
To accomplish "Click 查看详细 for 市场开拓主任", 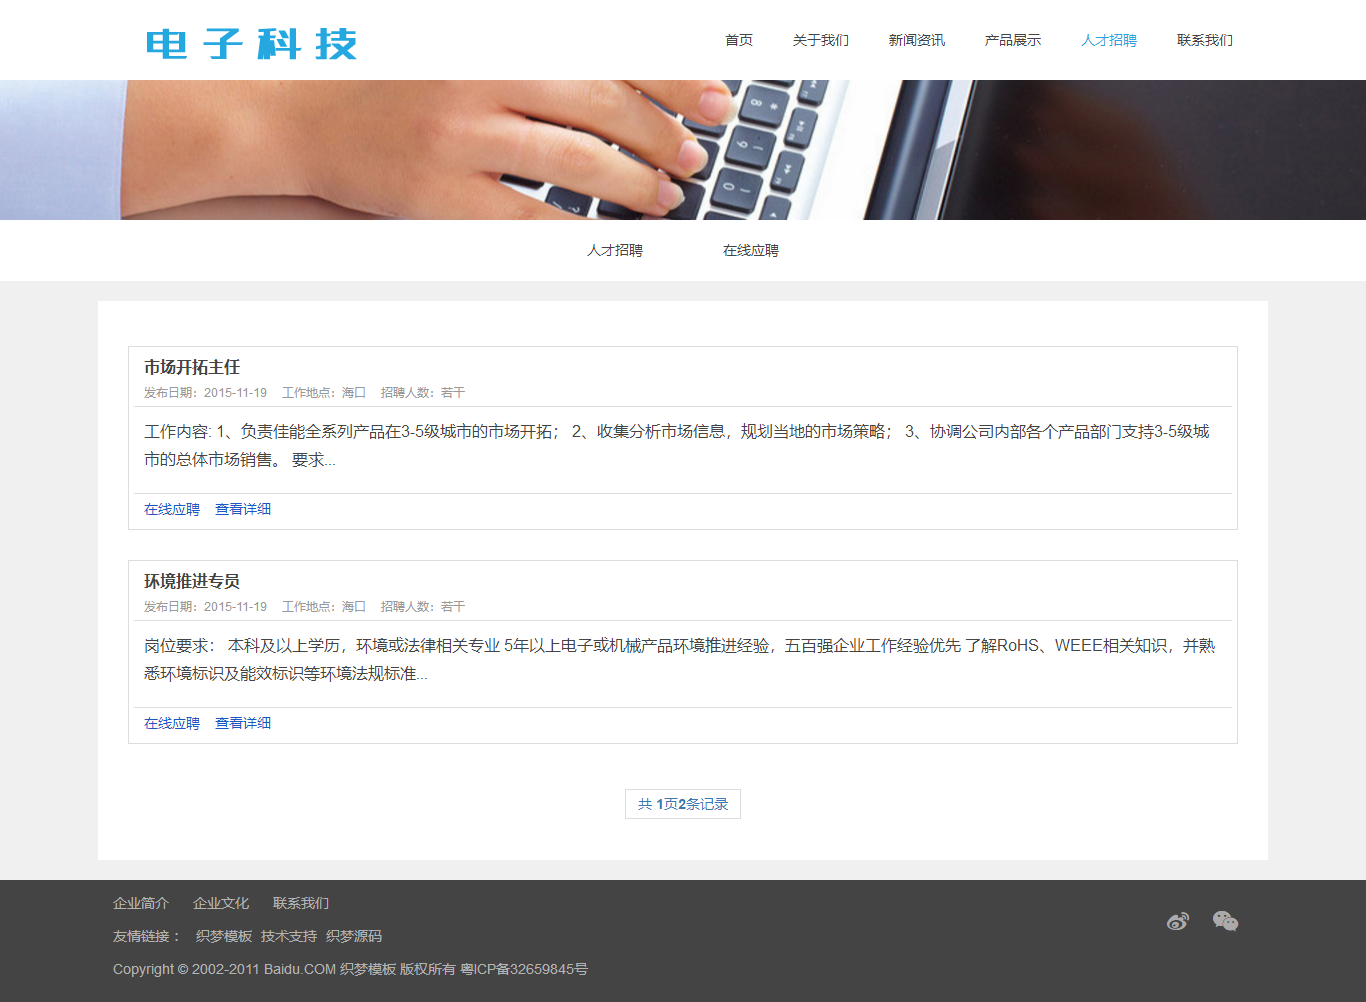I will click(x=243, y=509).
